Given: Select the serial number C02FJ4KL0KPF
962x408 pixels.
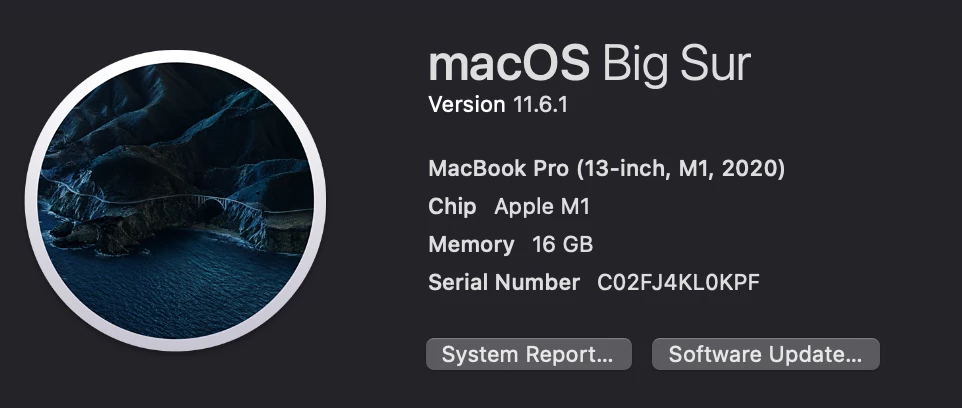Looking at the screenshot, I should pos(678,282).
